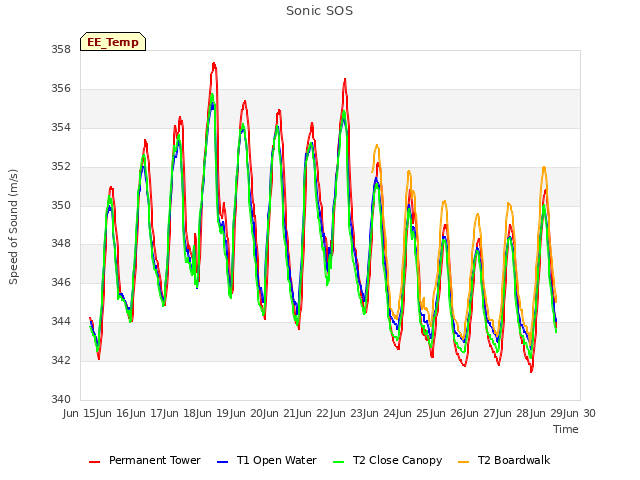Toggle the T2 Close Canopy legend entry
Image resolution: width=640 pixels, height=480 pixels.
388,460
